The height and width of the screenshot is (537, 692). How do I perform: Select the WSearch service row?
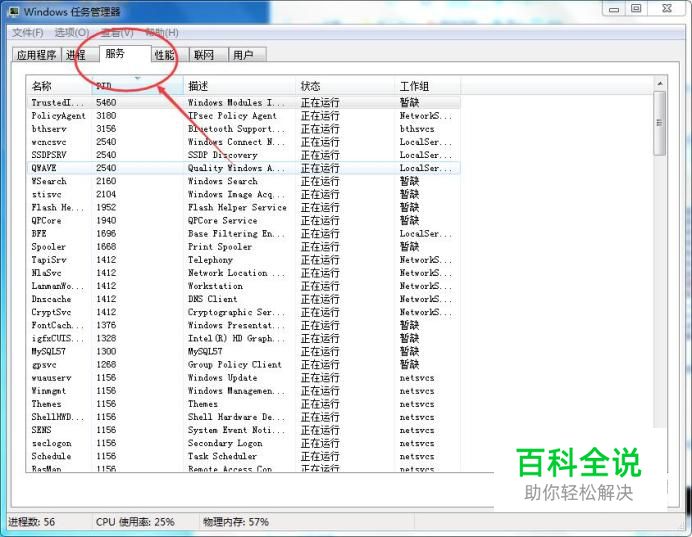(x=243, y=181)
